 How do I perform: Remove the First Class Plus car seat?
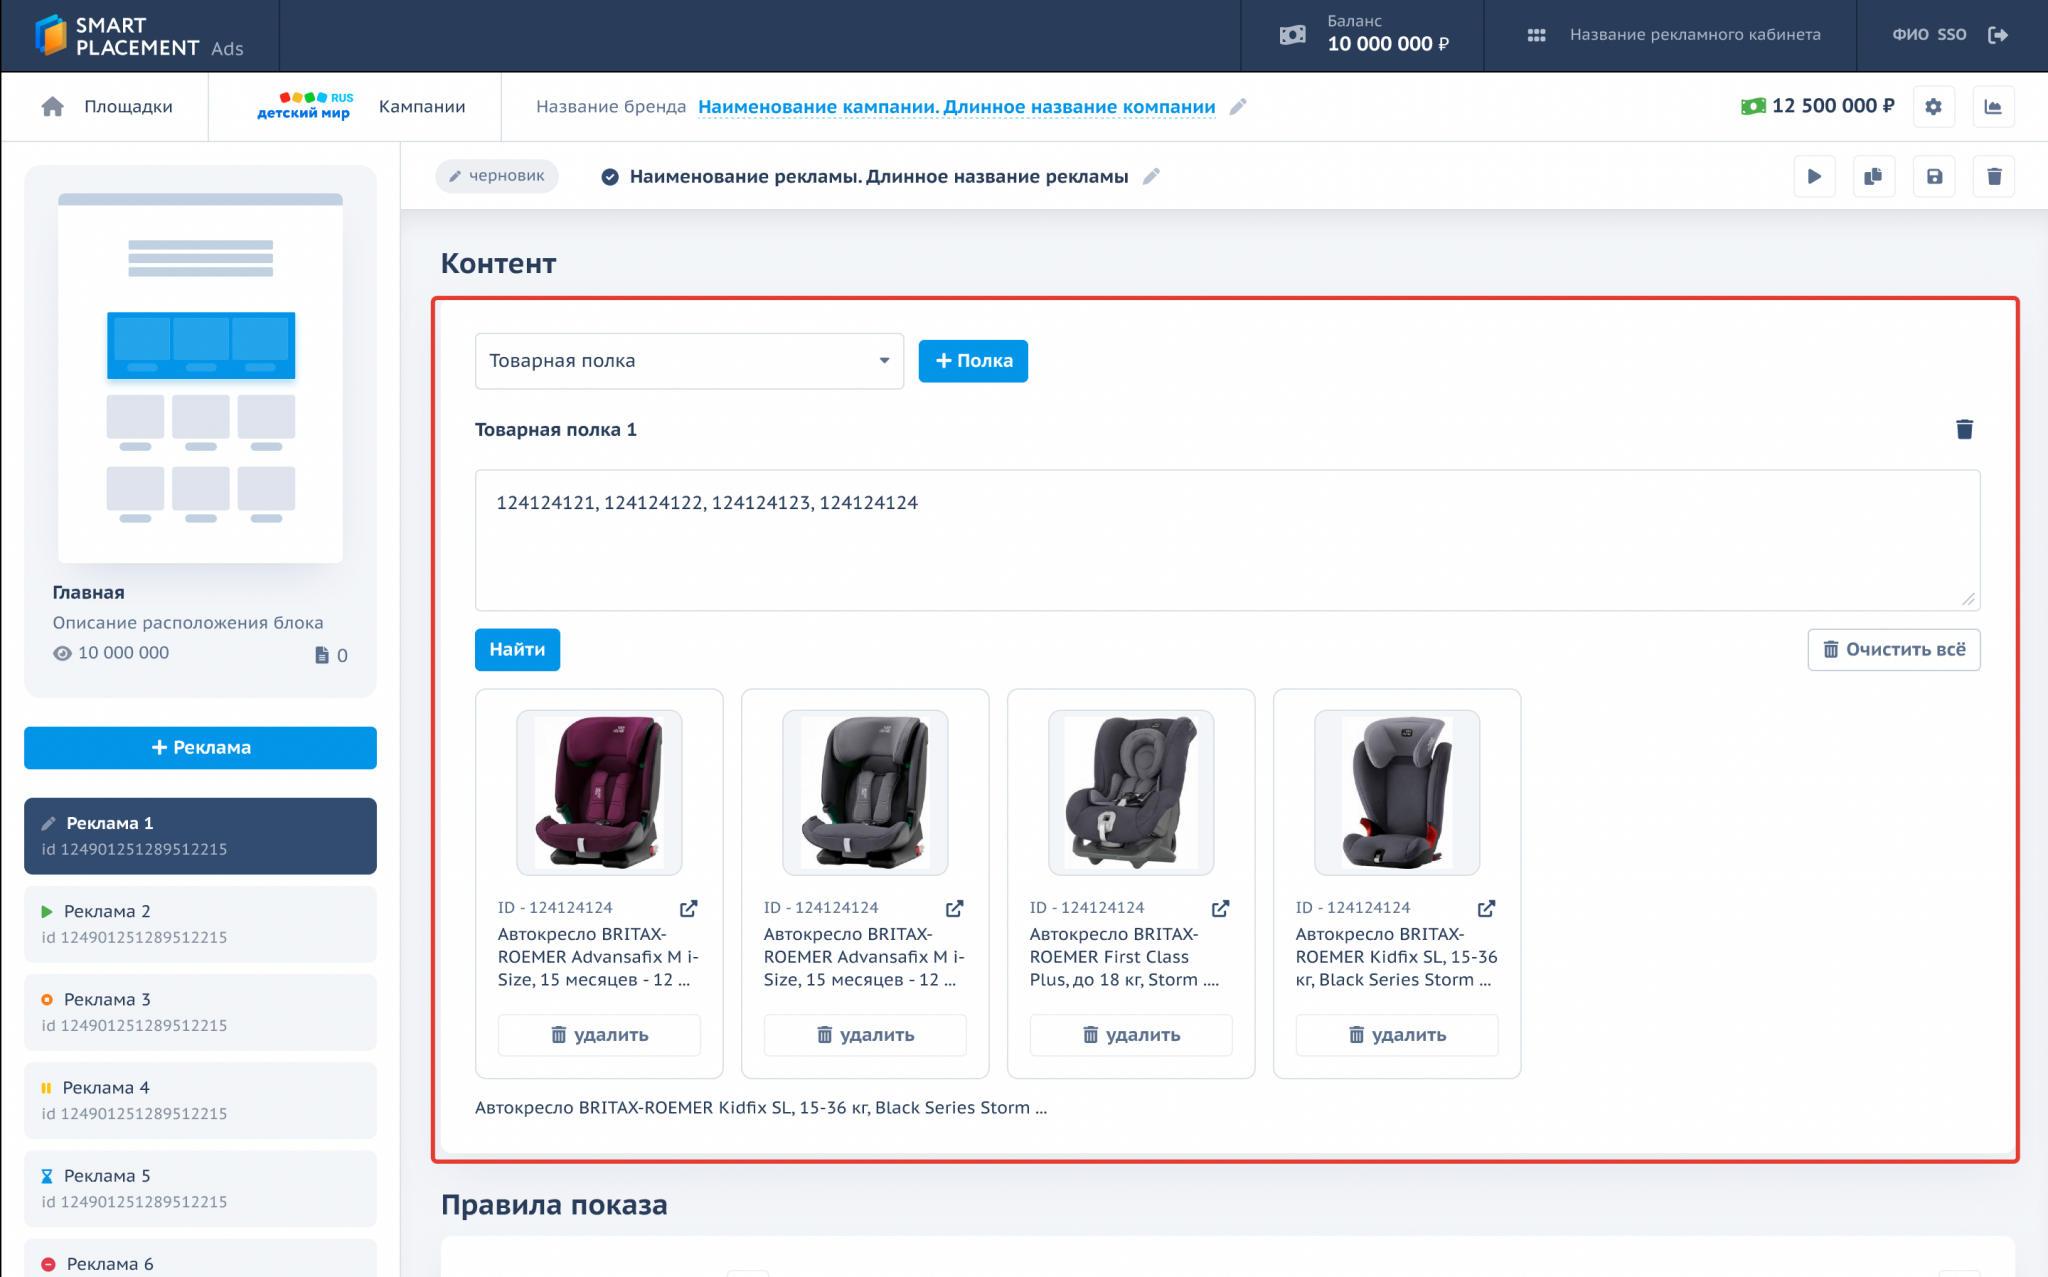(x=1131, y=1035)
